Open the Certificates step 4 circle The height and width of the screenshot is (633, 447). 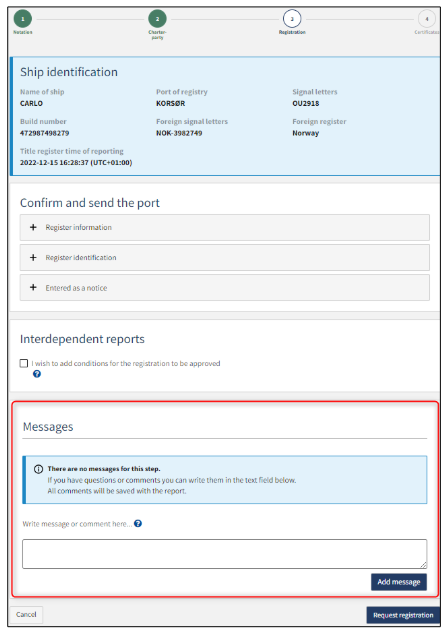426,19
